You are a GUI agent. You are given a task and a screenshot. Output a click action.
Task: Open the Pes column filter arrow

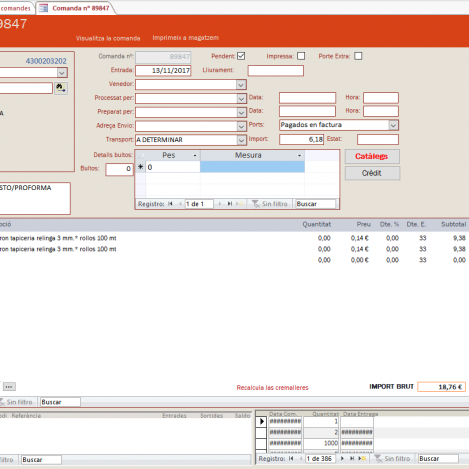pos(195,155)
